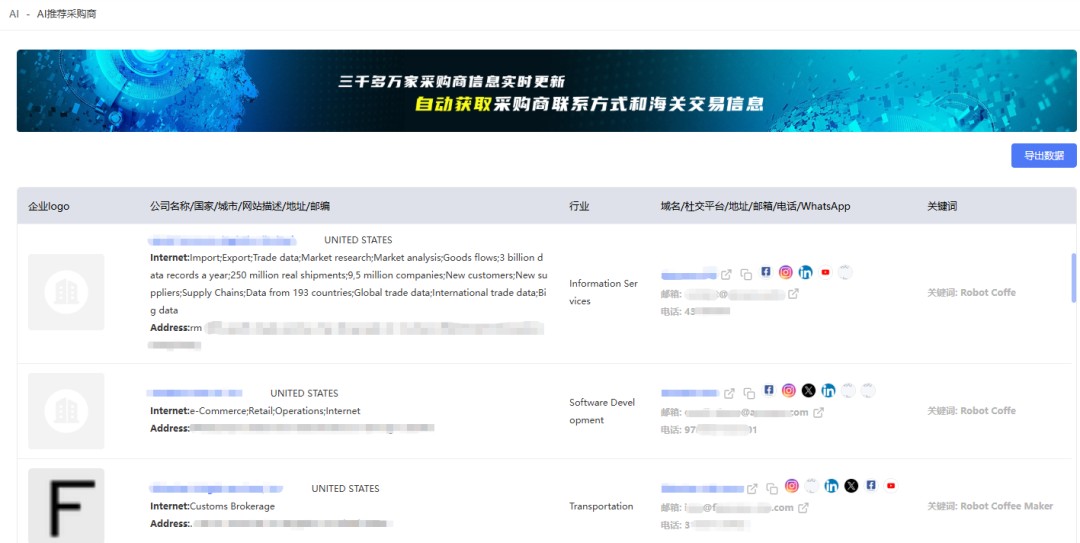The height and width of the screenshot is (543, 1080).
Task: Copy domain in Transportation row
Action: click(772, 488)
